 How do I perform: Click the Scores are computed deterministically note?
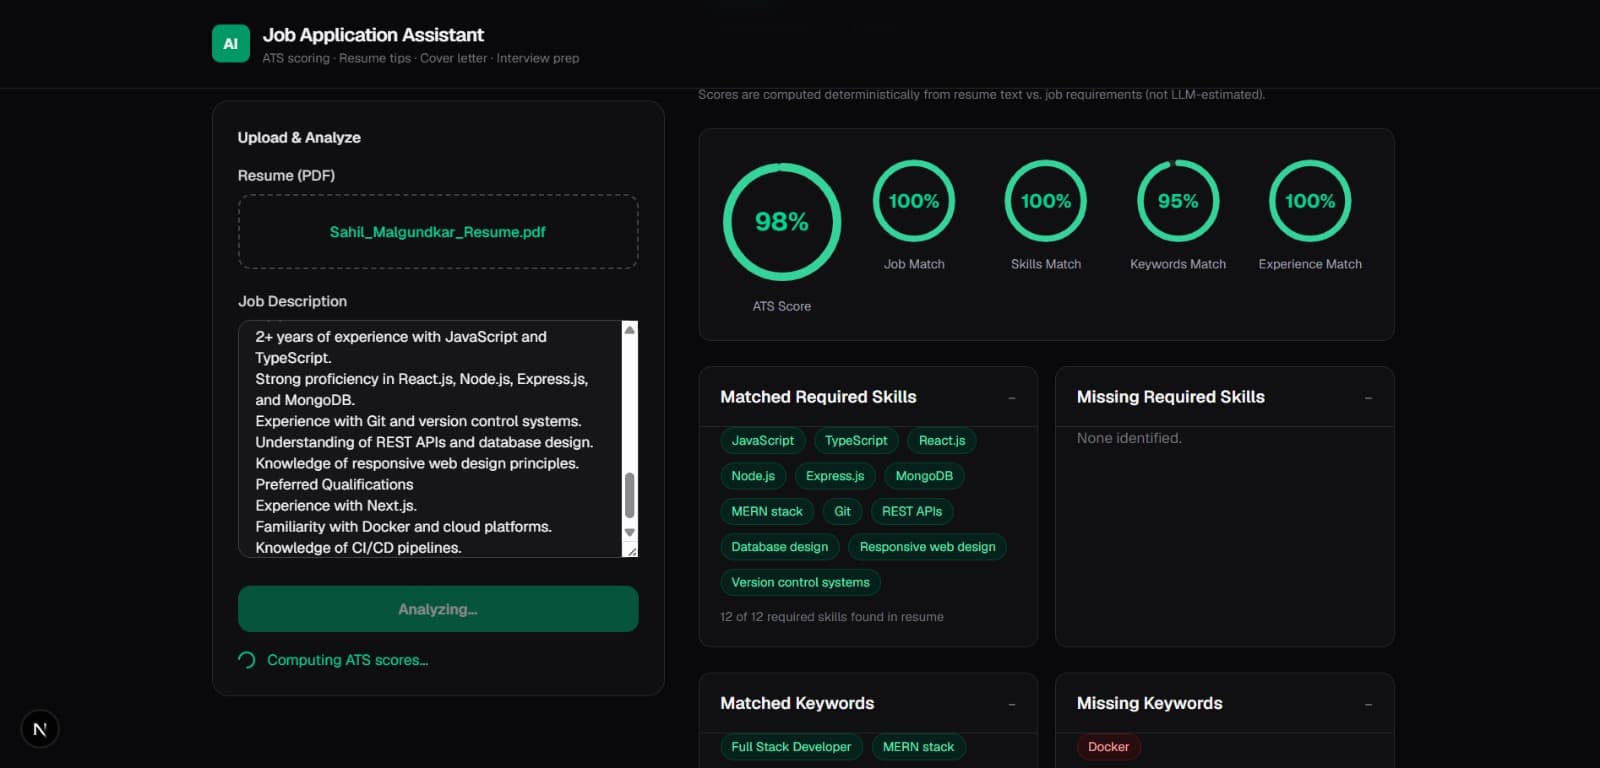(981, 95)
